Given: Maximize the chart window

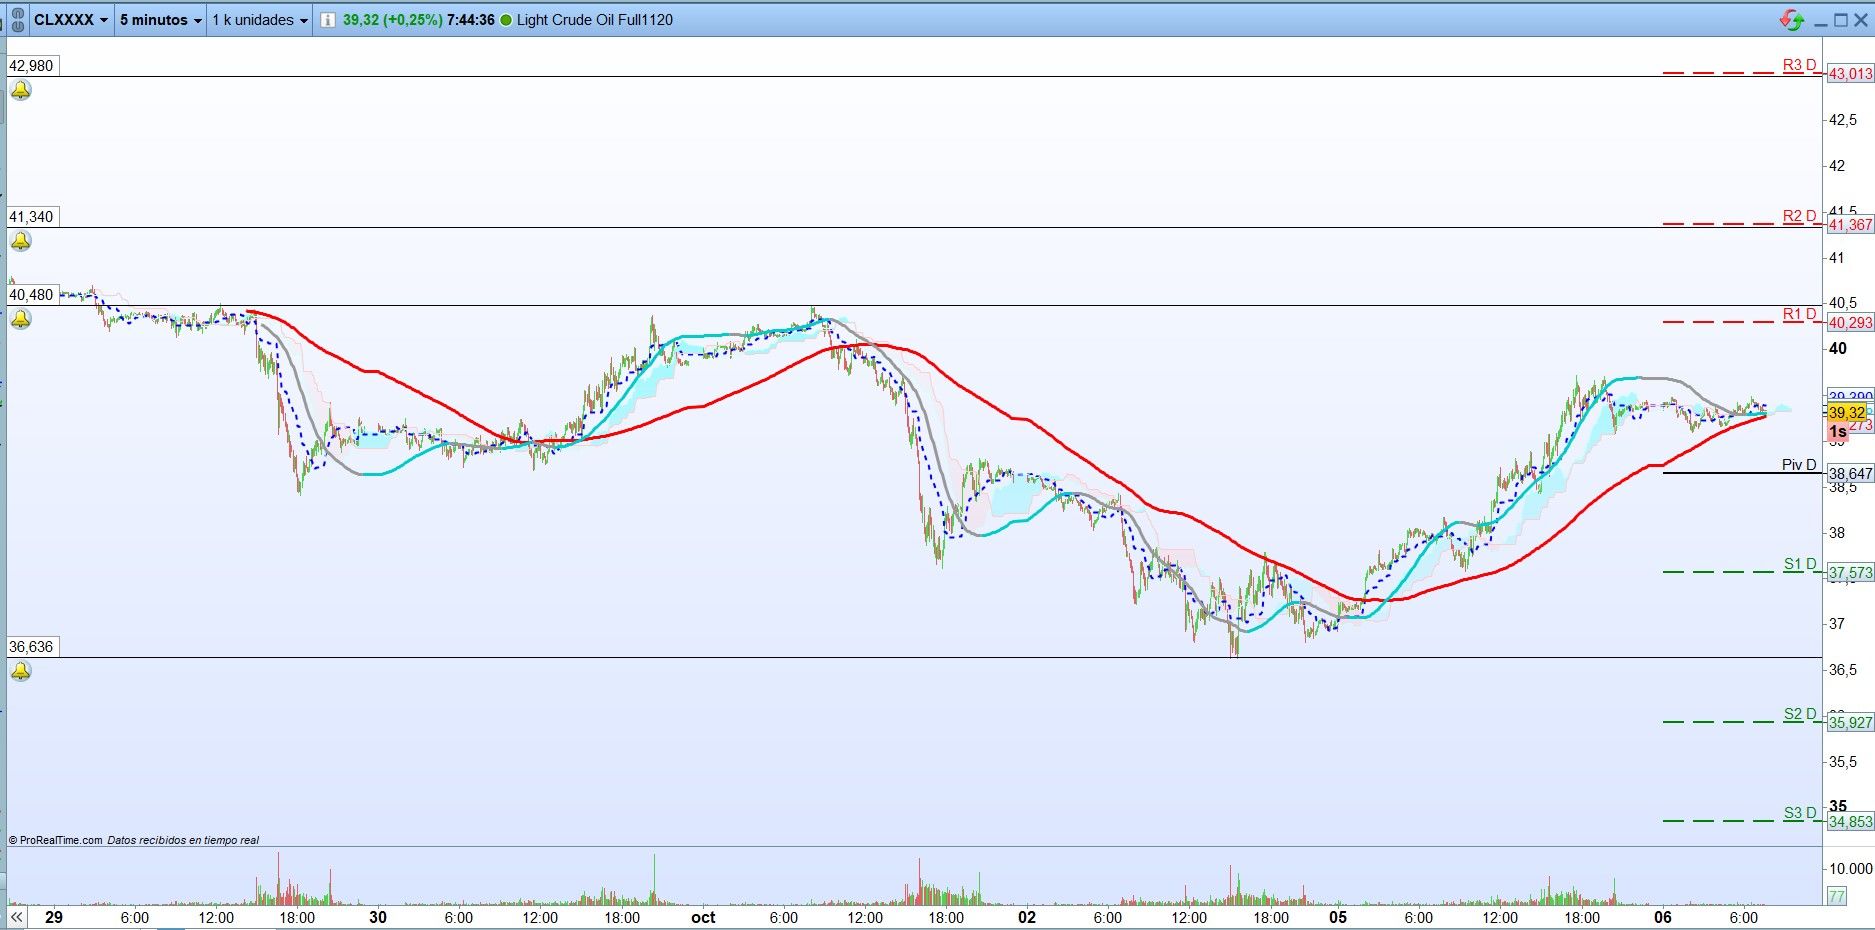Looking at the screenshot, I should (1841, 20).
